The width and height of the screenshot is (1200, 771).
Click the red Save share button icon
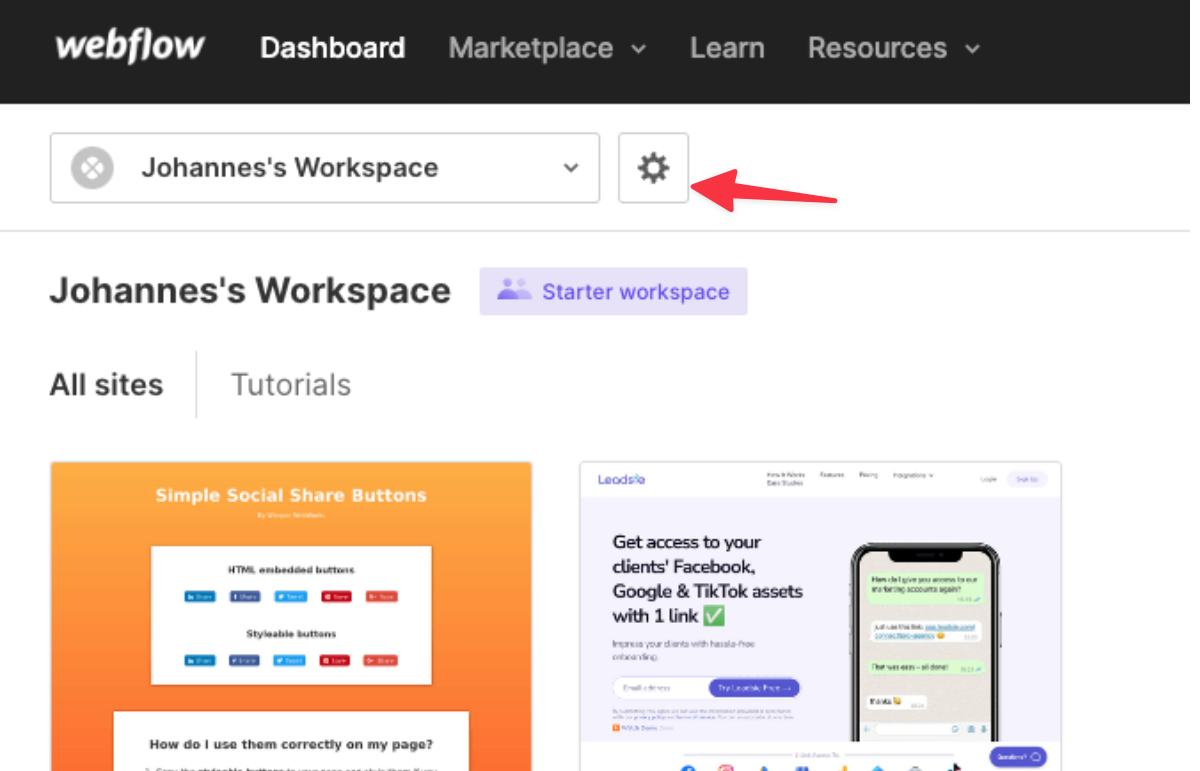coord(328,596)
